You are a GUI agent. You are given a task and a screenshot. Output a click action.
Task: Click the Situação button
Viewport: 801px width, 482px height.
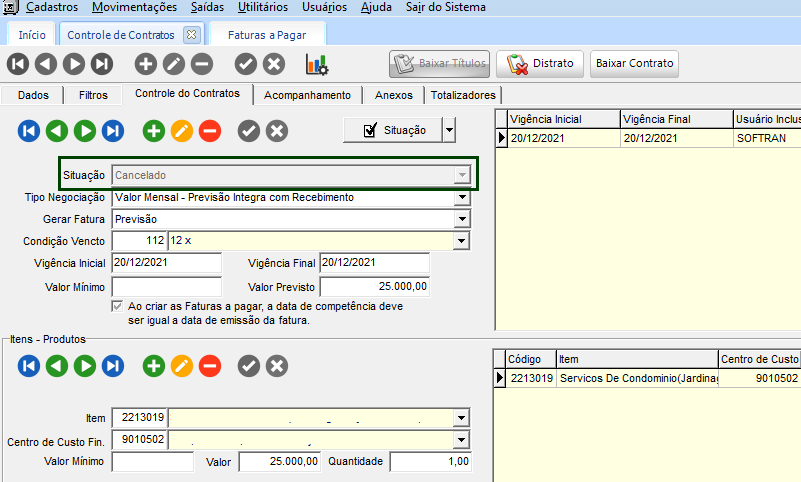[392, 130]
